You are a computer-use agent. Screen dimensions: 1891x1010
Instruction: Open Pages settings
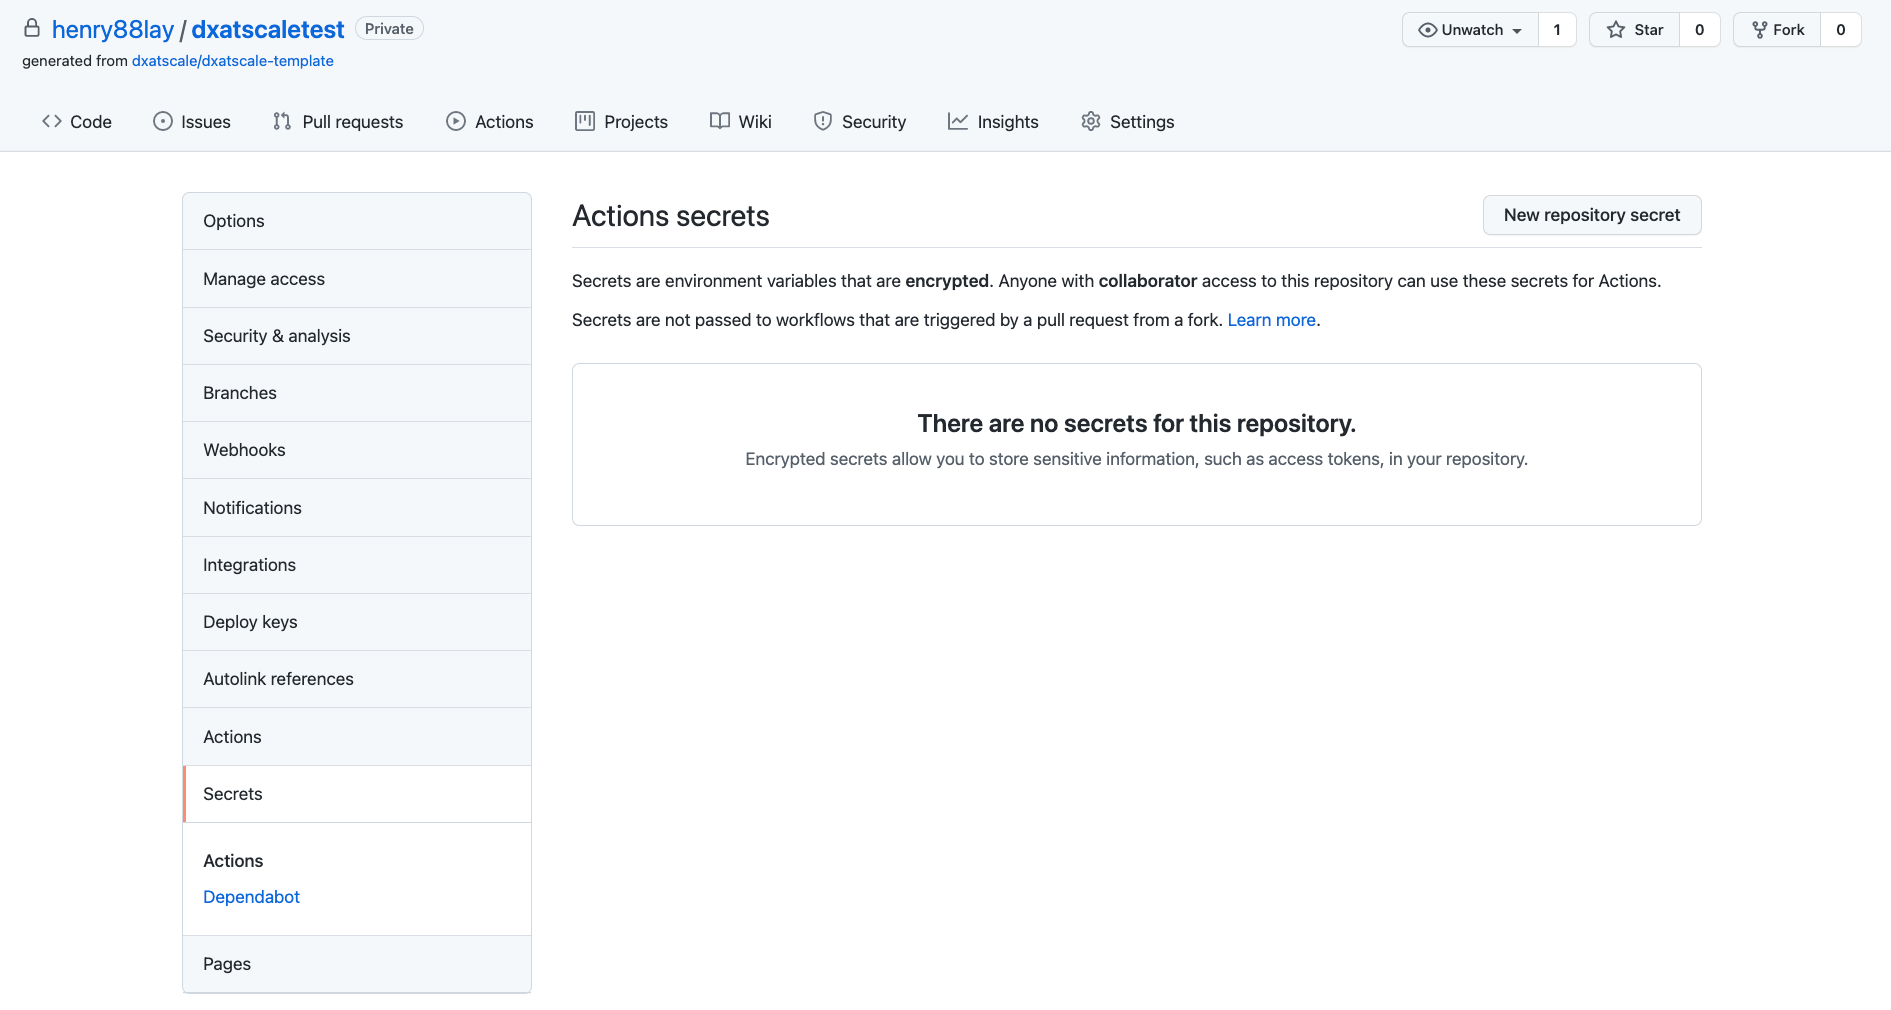[x=357, y=964]
